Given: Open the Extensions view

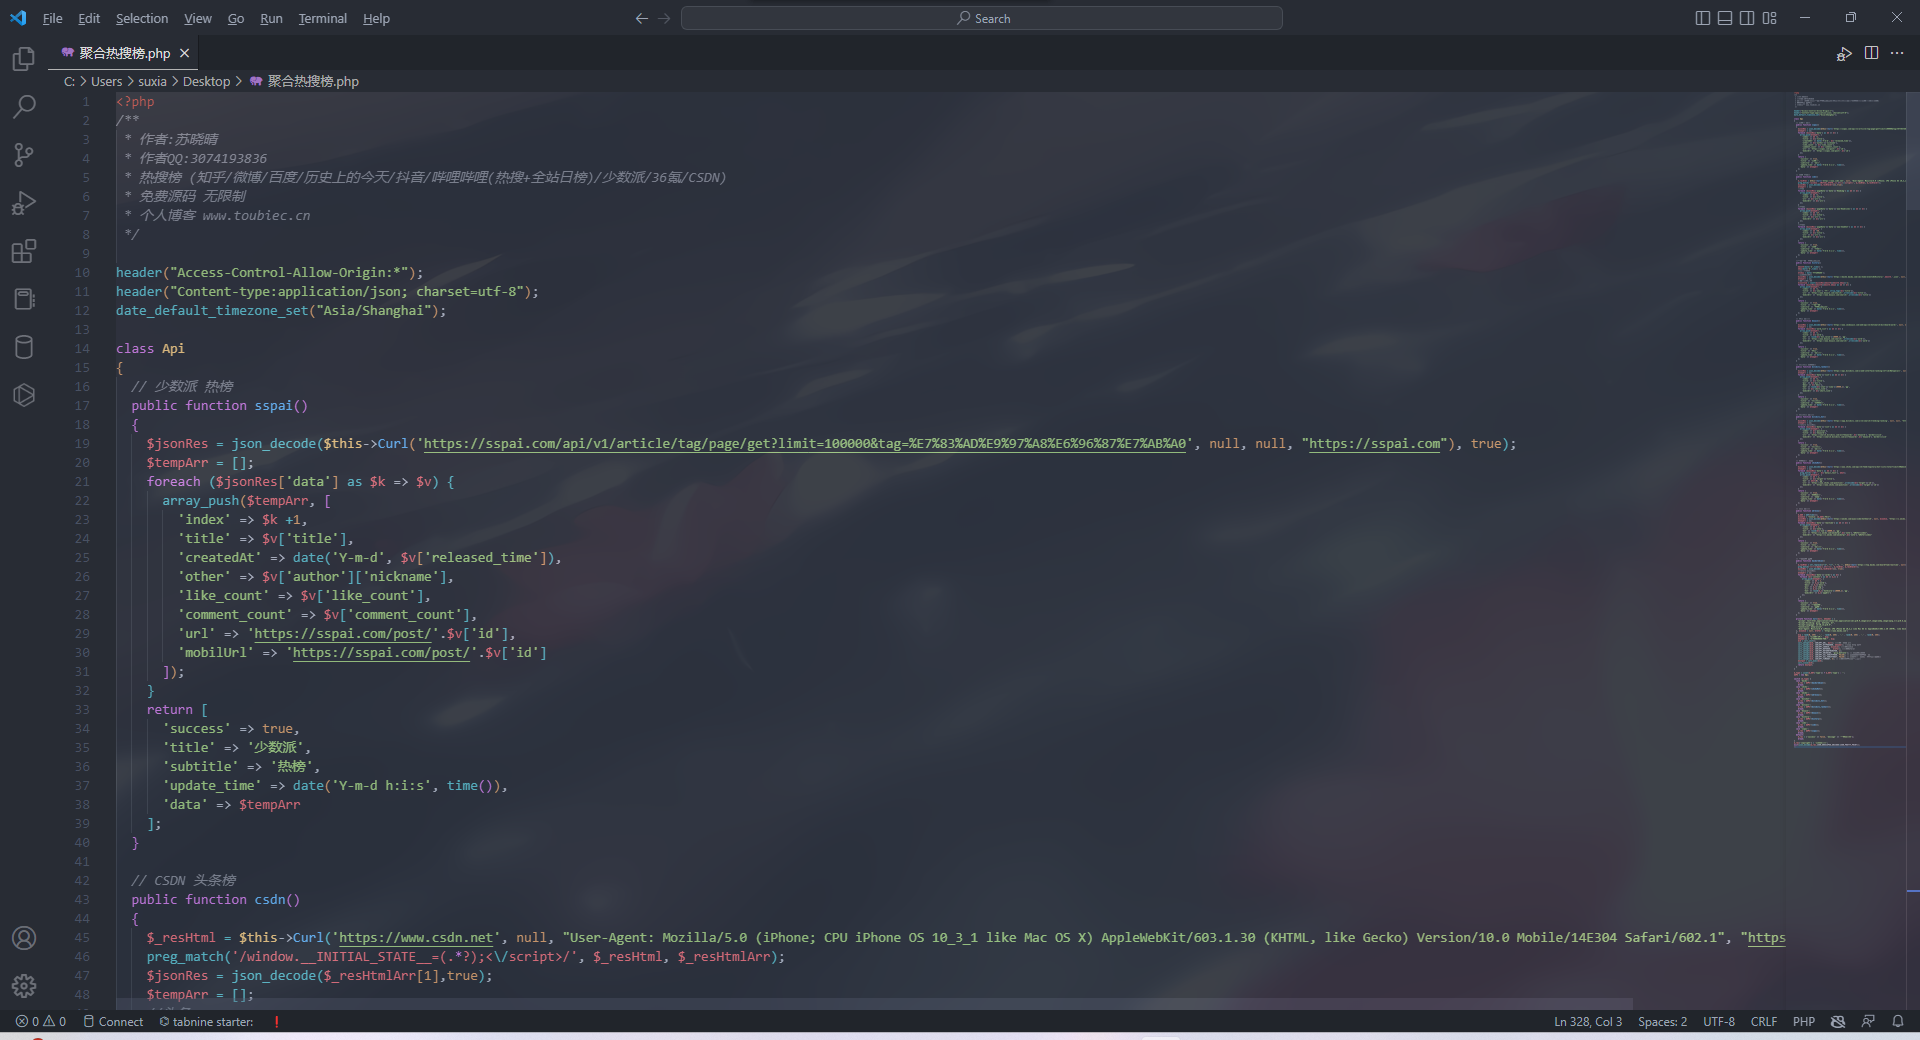Looking at the screenshot, I should [24, 251].
